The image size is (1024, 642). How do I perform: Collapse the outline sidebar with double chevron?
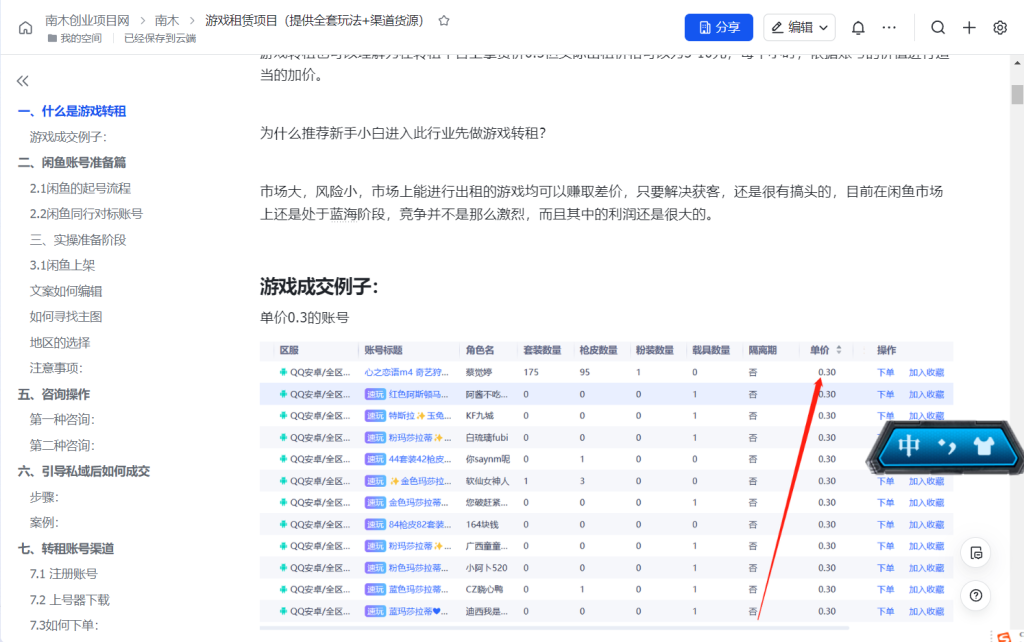point(23,81)
